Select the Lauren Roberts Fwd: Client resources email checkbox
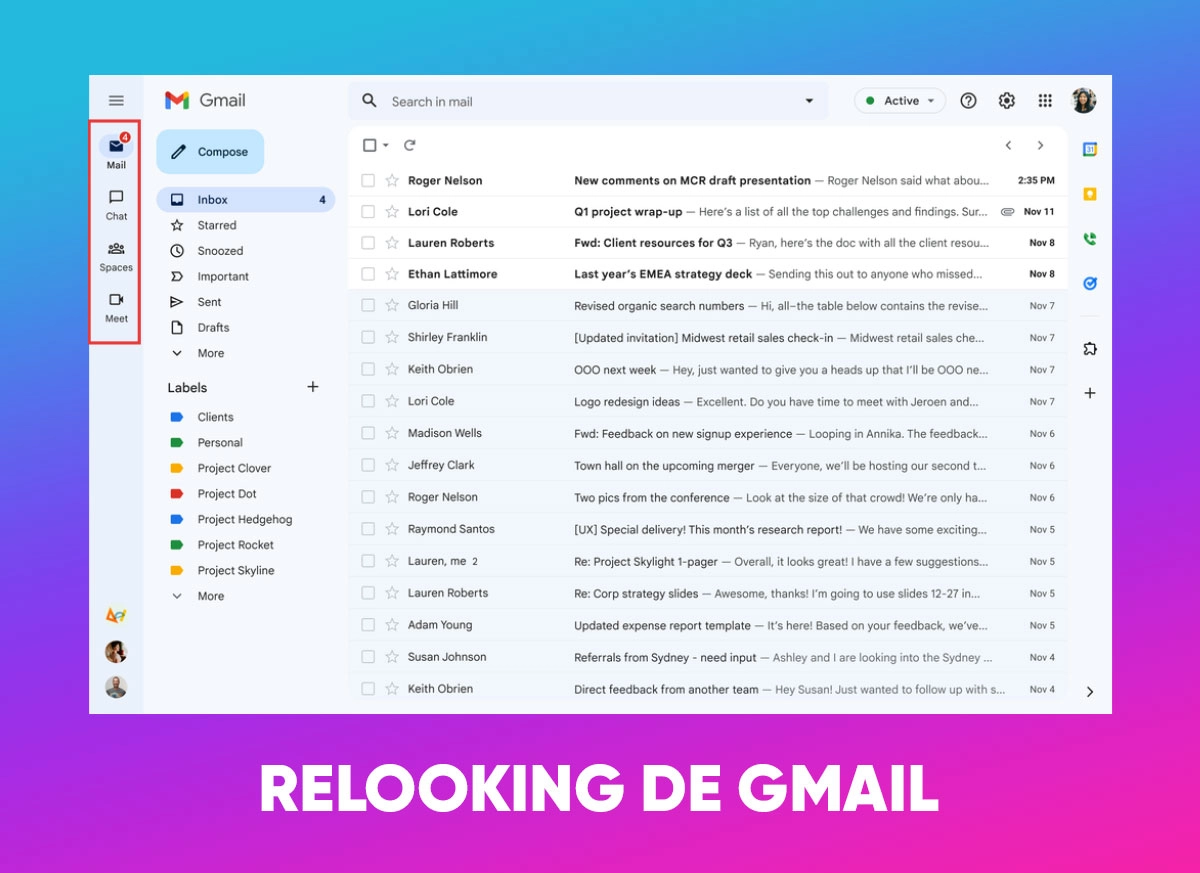The width and height of the screenshot is (1200, 873). point(368,243)
